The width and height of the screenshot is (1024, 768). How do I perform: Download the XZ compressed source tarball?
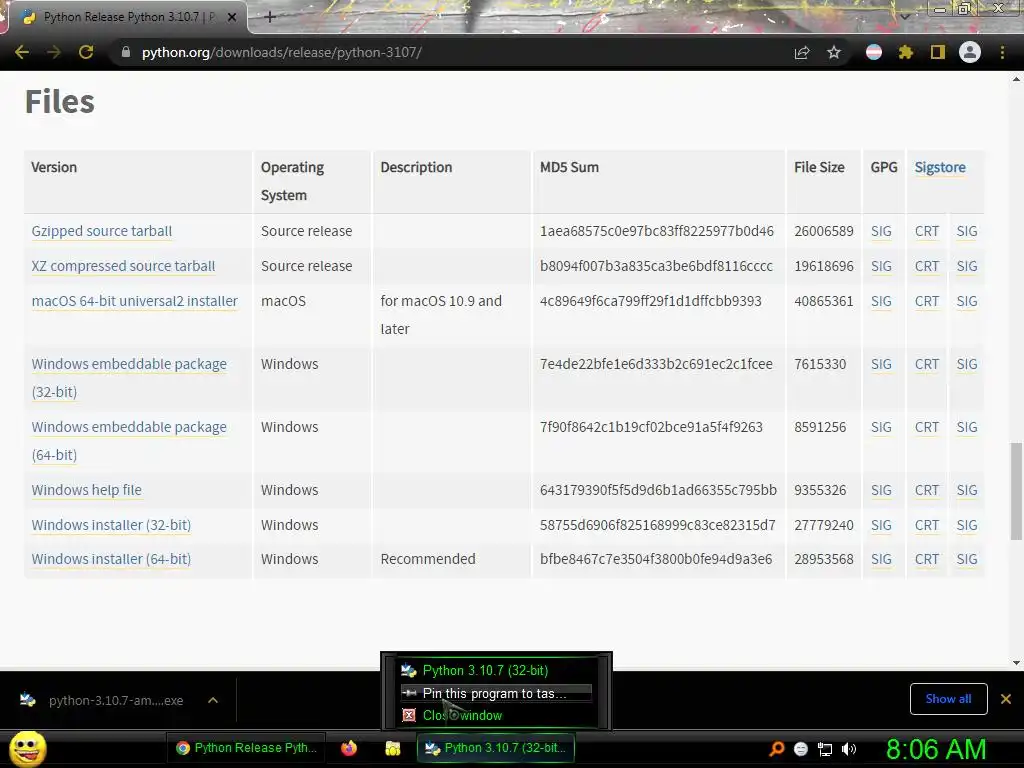pyautogui.click(x=123, y=266)
